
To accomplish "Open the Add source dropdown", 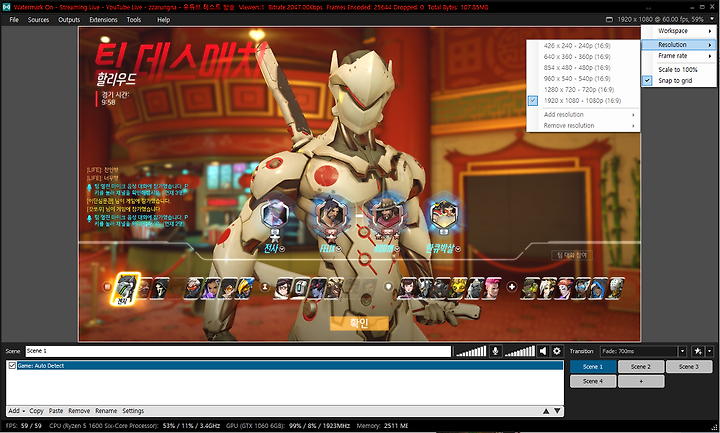I will [17, 411].
